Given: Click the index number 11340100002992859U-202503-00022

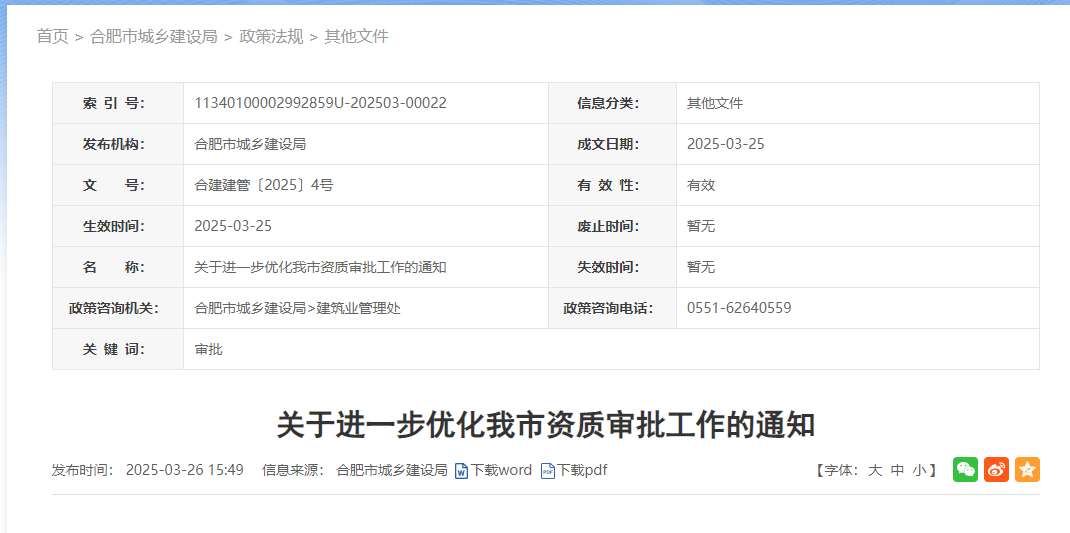Looking at the screenshot, I should tap(320, 103).
